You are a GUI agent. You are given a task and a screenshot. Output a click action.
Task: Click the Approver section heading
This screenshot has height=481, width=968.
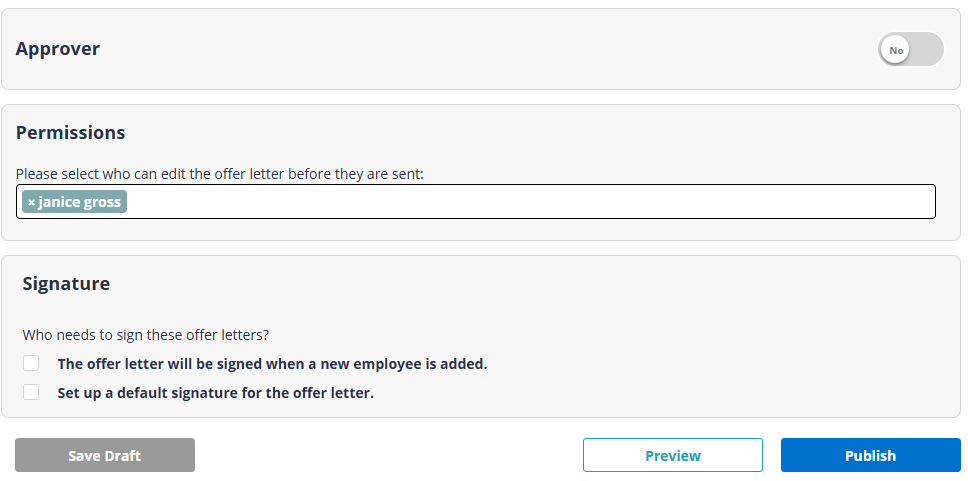pos(58,49)
